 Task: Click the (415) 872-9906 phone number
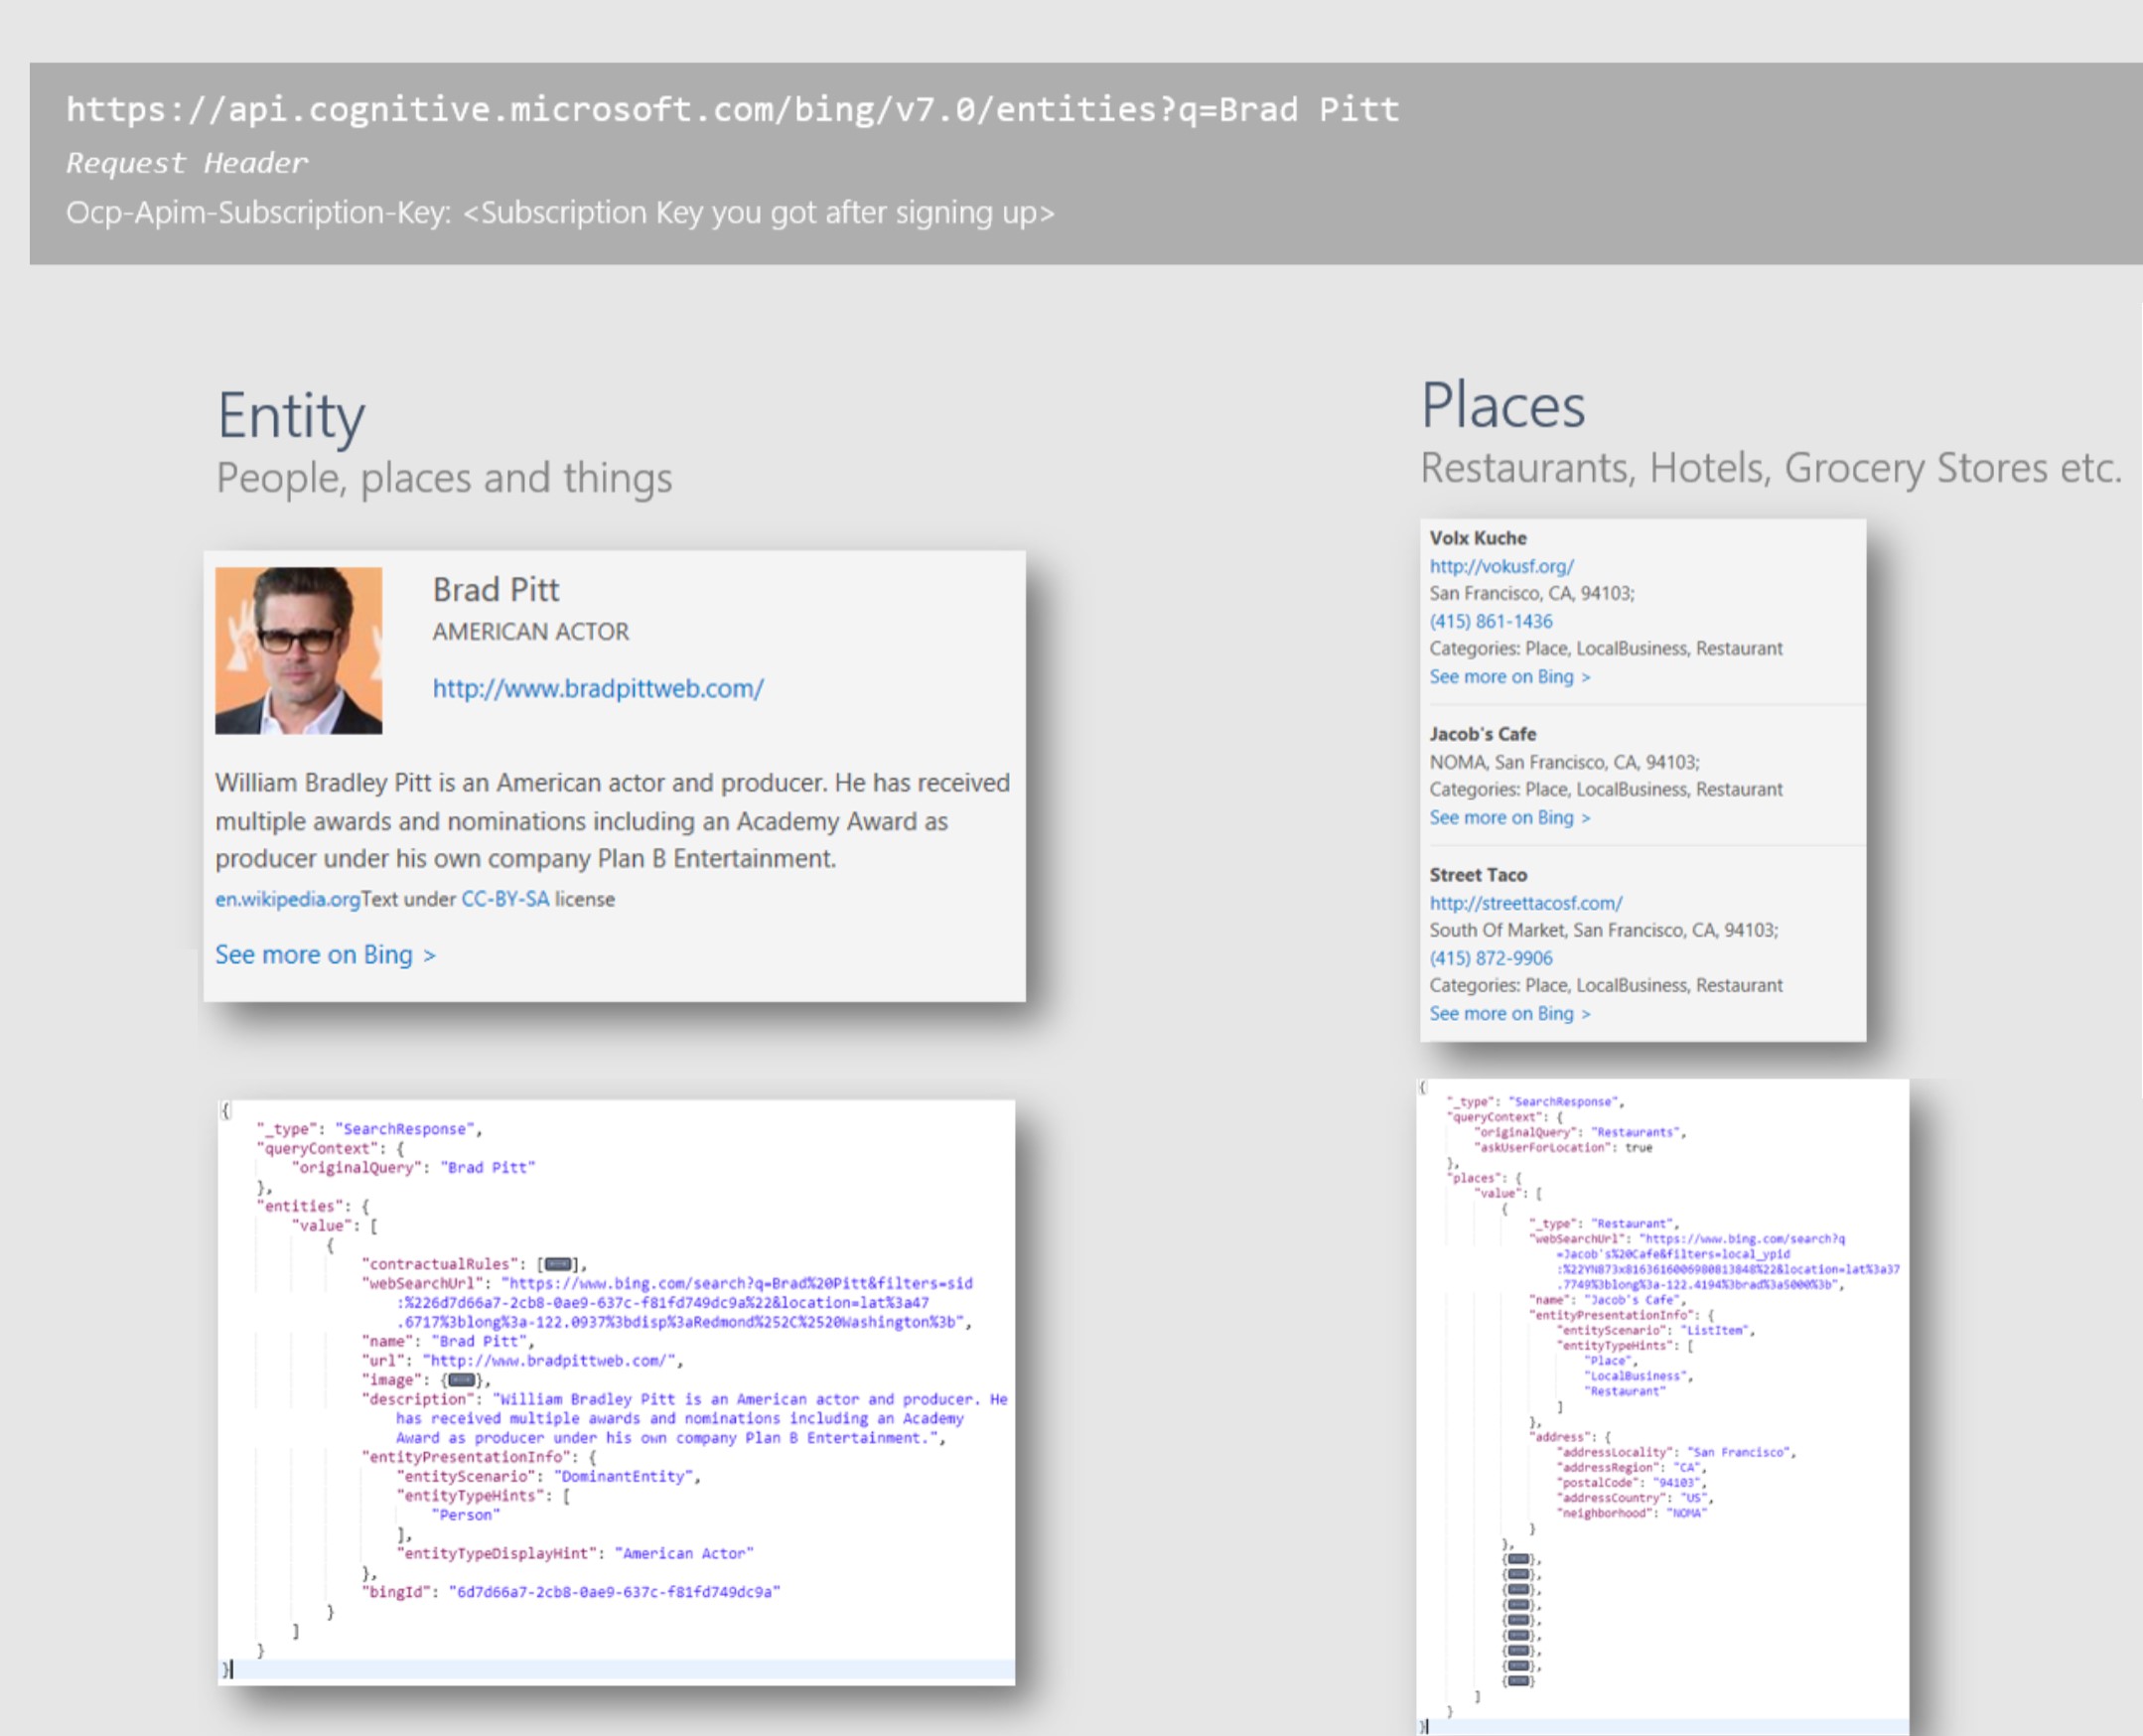pyautogui.click(x=1491, y=958)
